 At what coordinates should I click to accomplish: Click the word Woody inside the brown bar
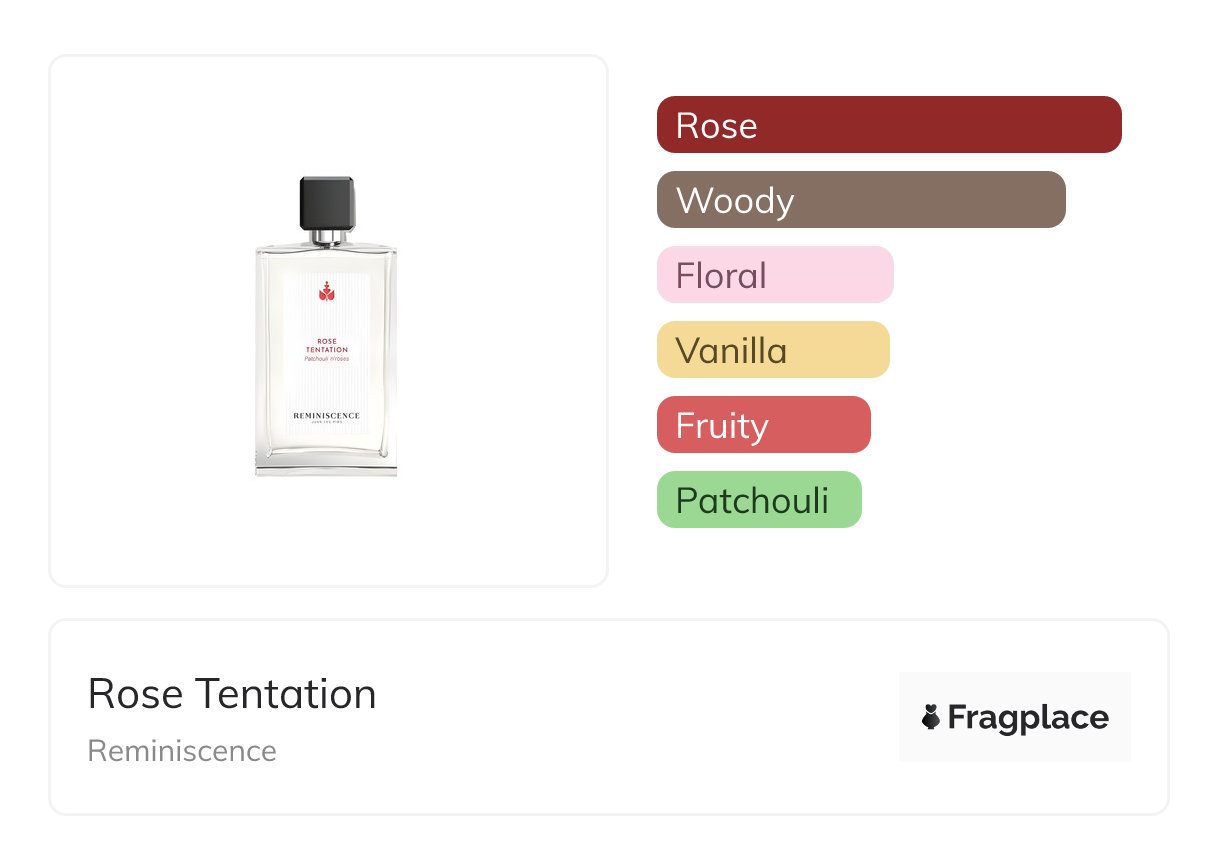click(735, 200)
